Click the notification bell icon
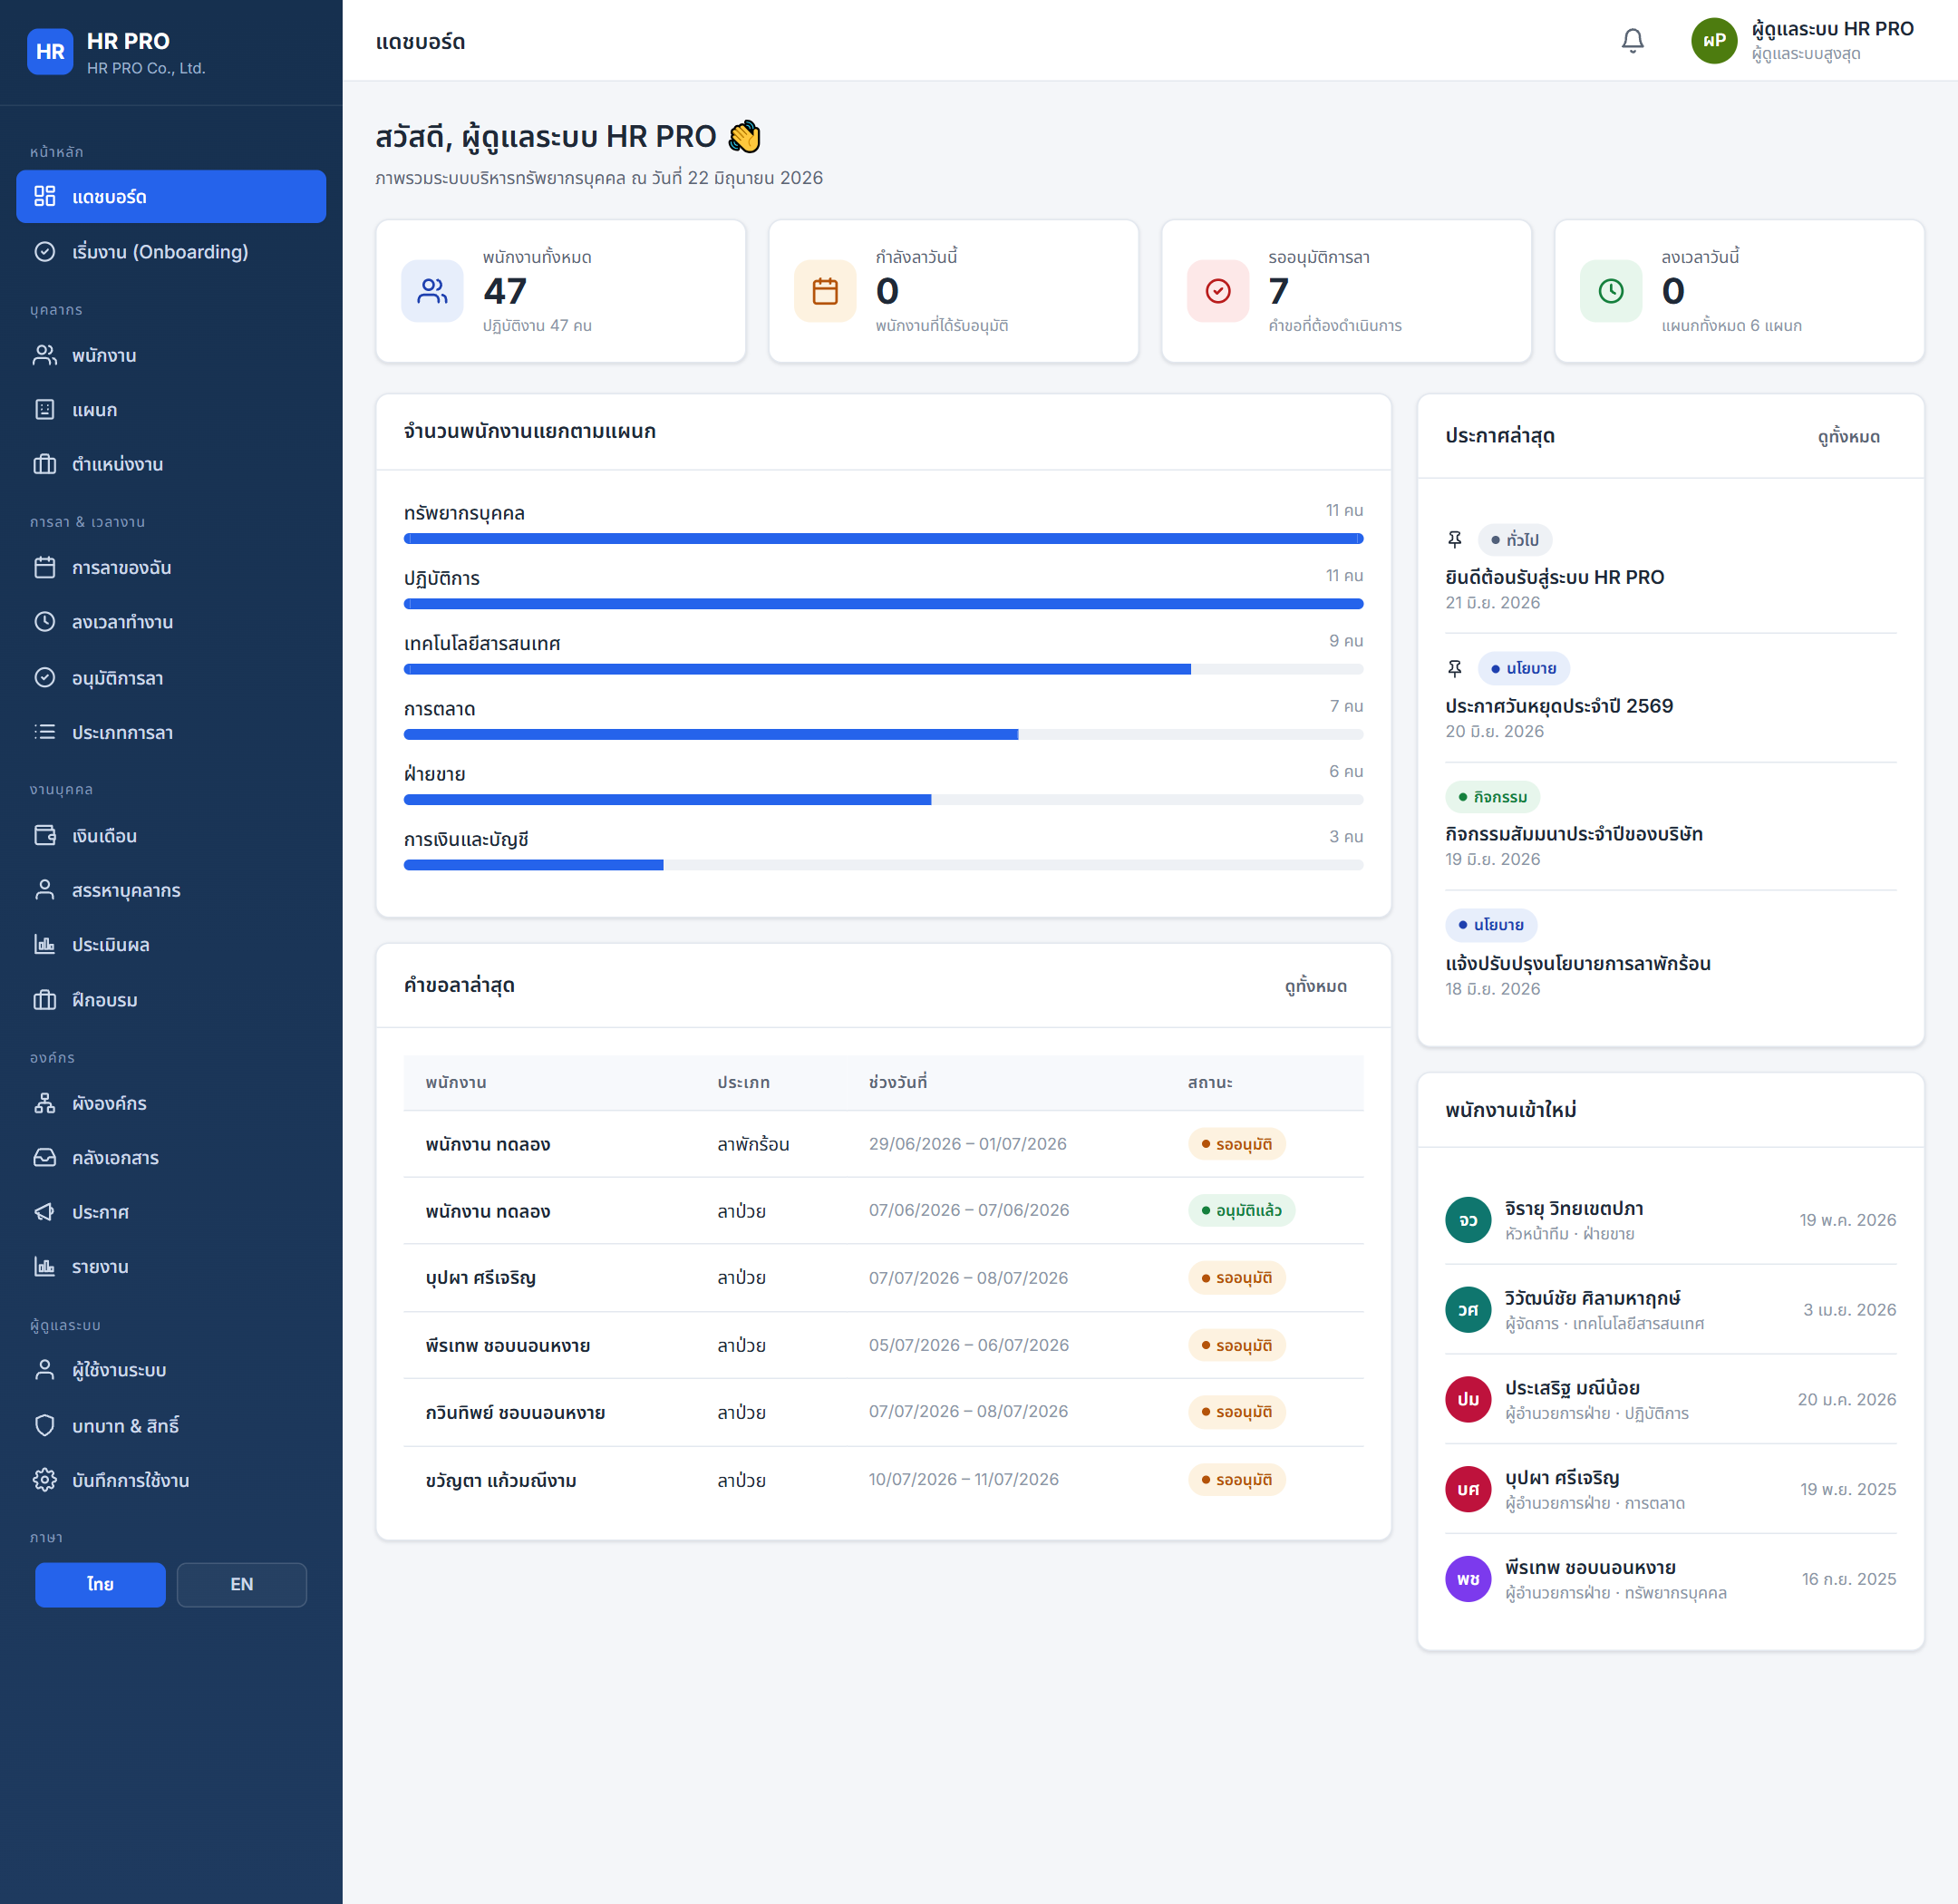Screen dimensions: 1958x1904 tap(1632, 41)
